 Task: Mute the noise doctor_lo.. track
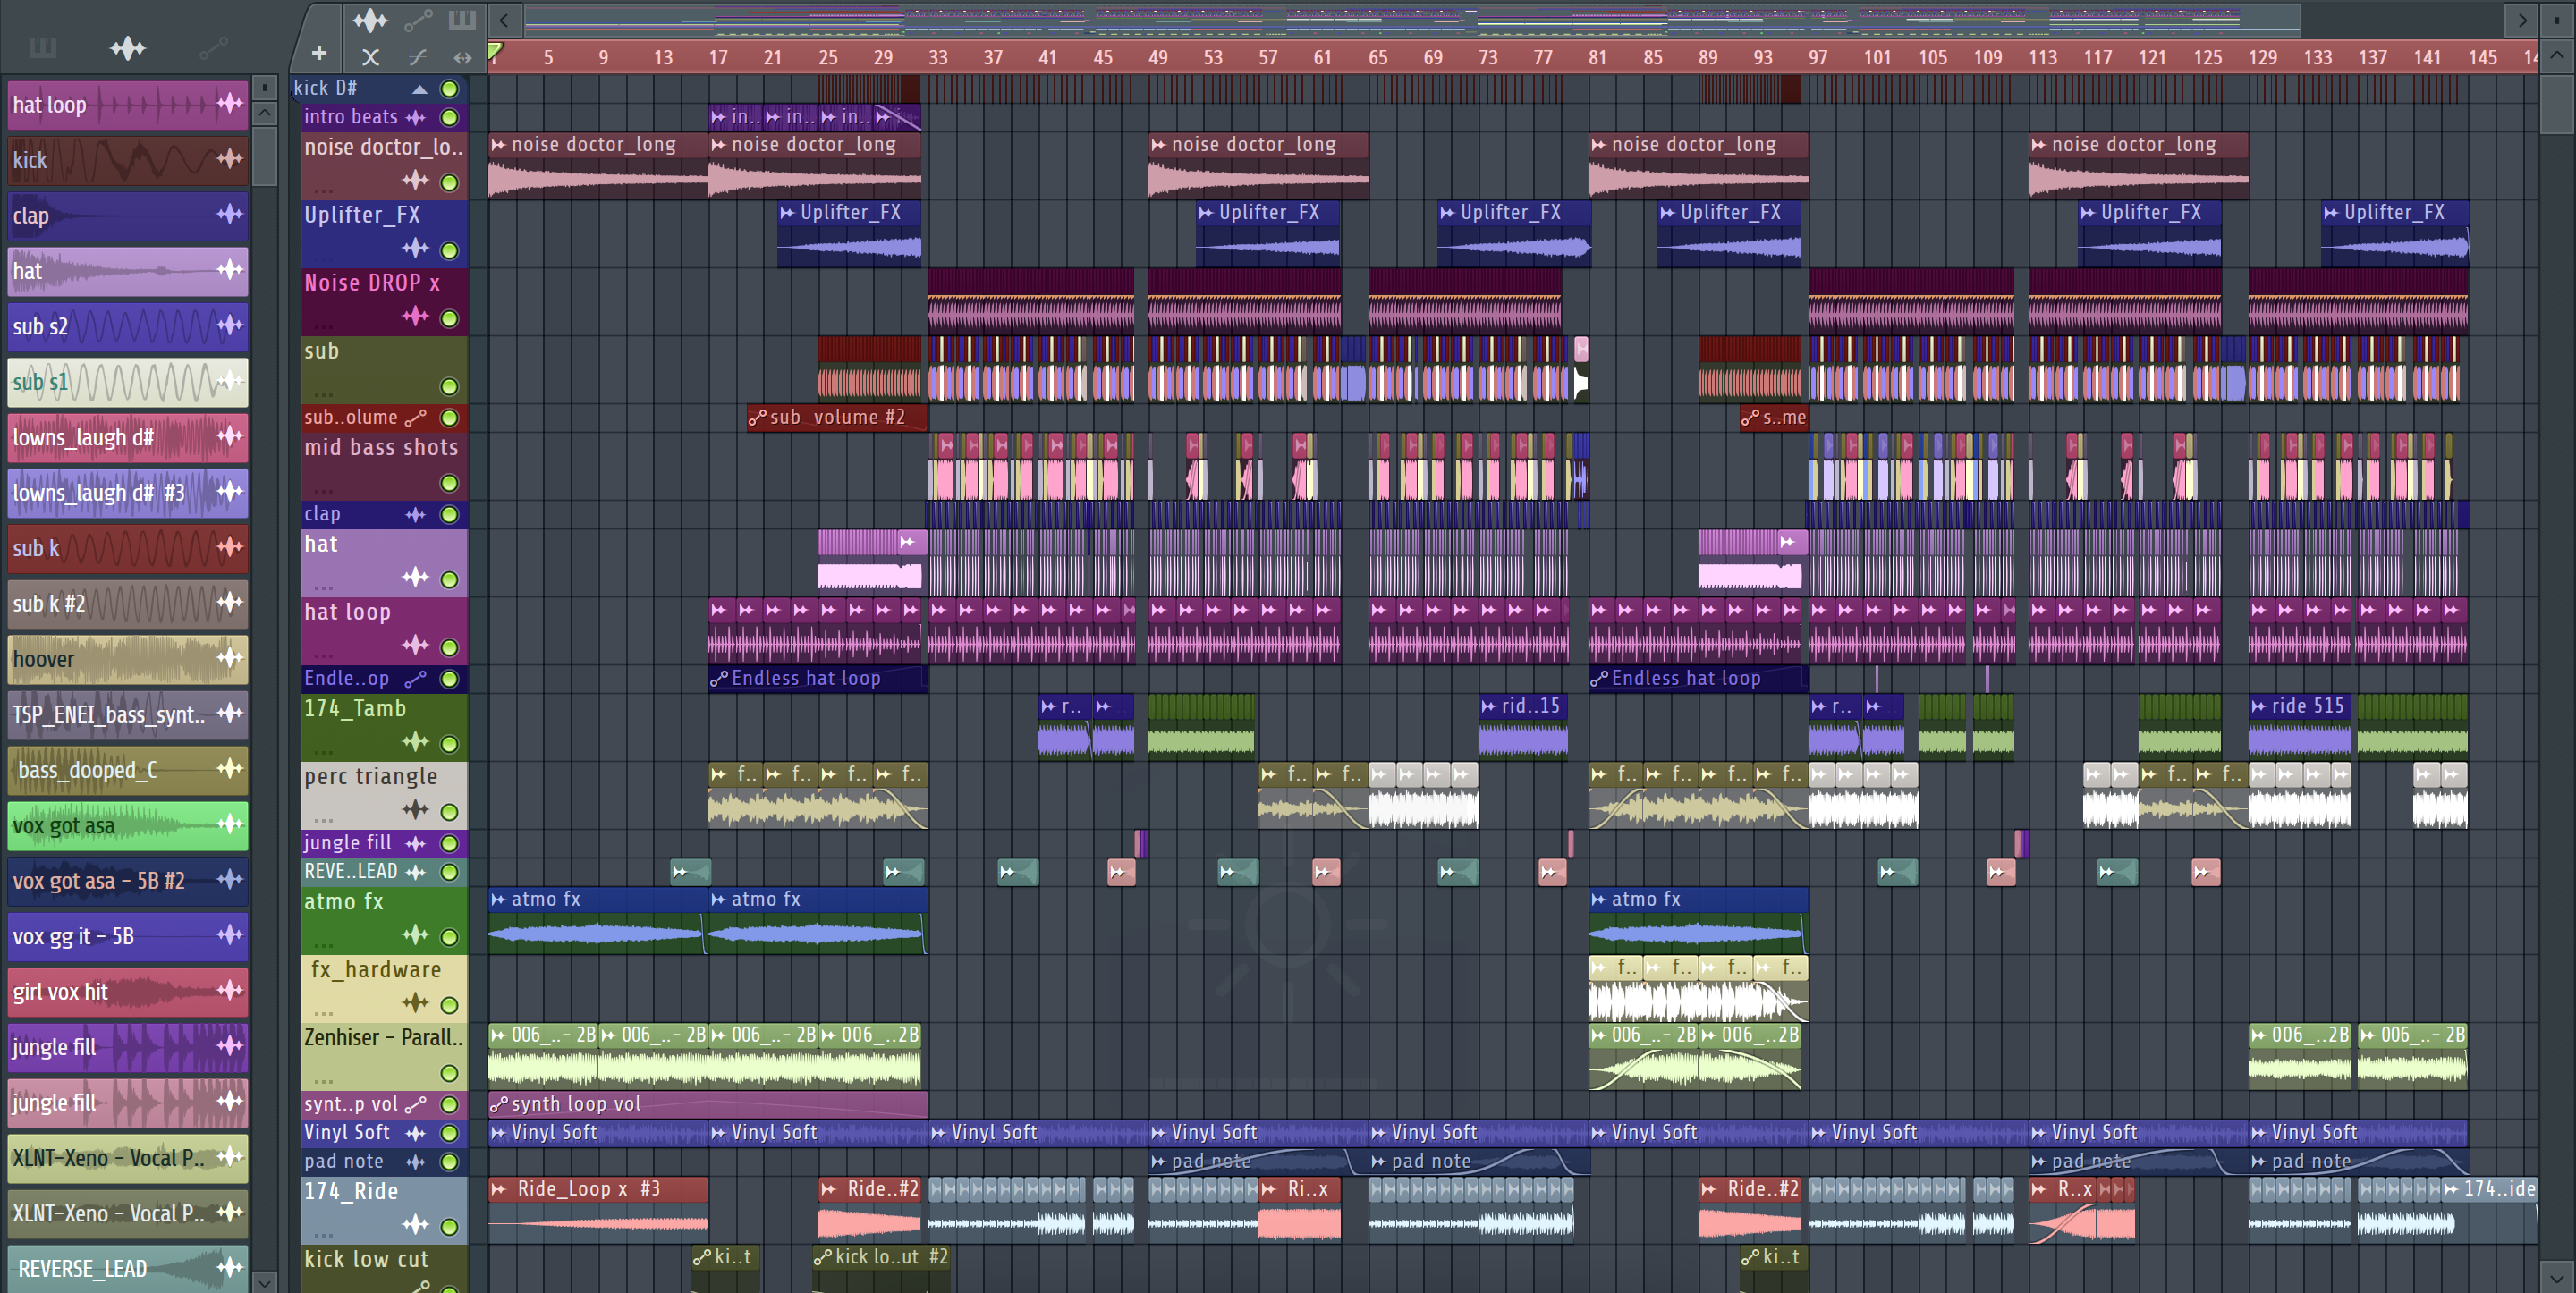click(x=450, y=182)
